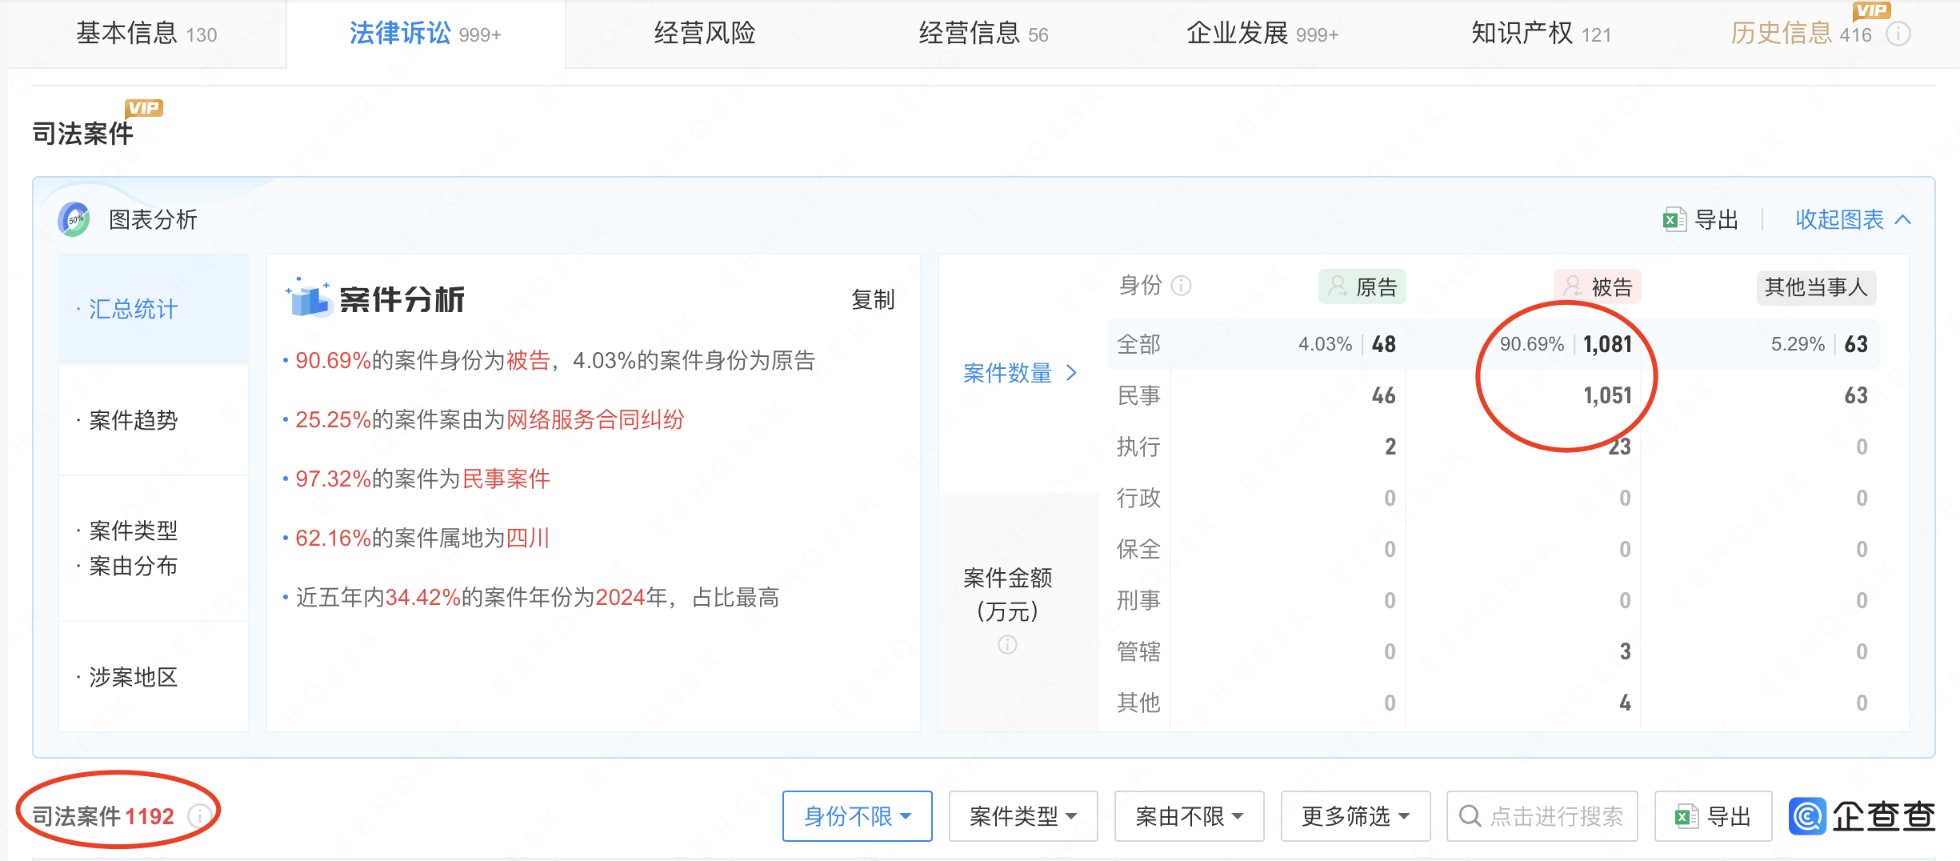Click the 2024 year in the analysis
This screenshot has height=861, width=1960.
[x=621, y=597]
